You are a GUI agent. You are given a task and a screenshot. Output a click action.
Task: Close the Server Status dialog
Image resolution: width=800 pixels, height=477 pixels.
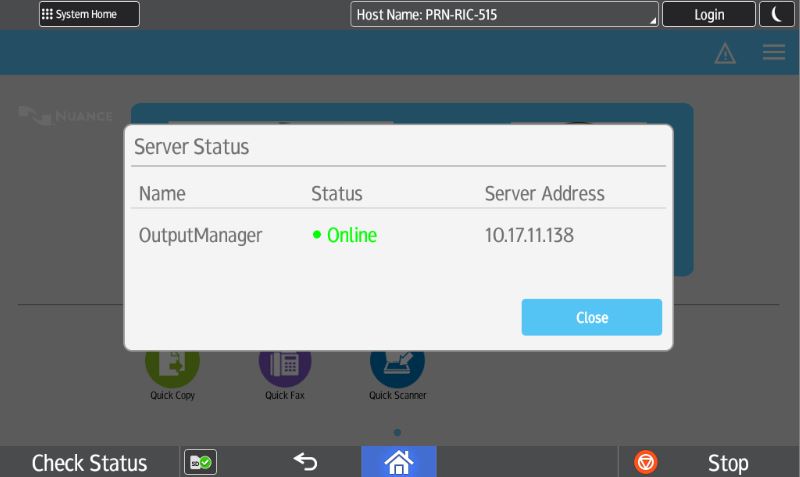591,317
